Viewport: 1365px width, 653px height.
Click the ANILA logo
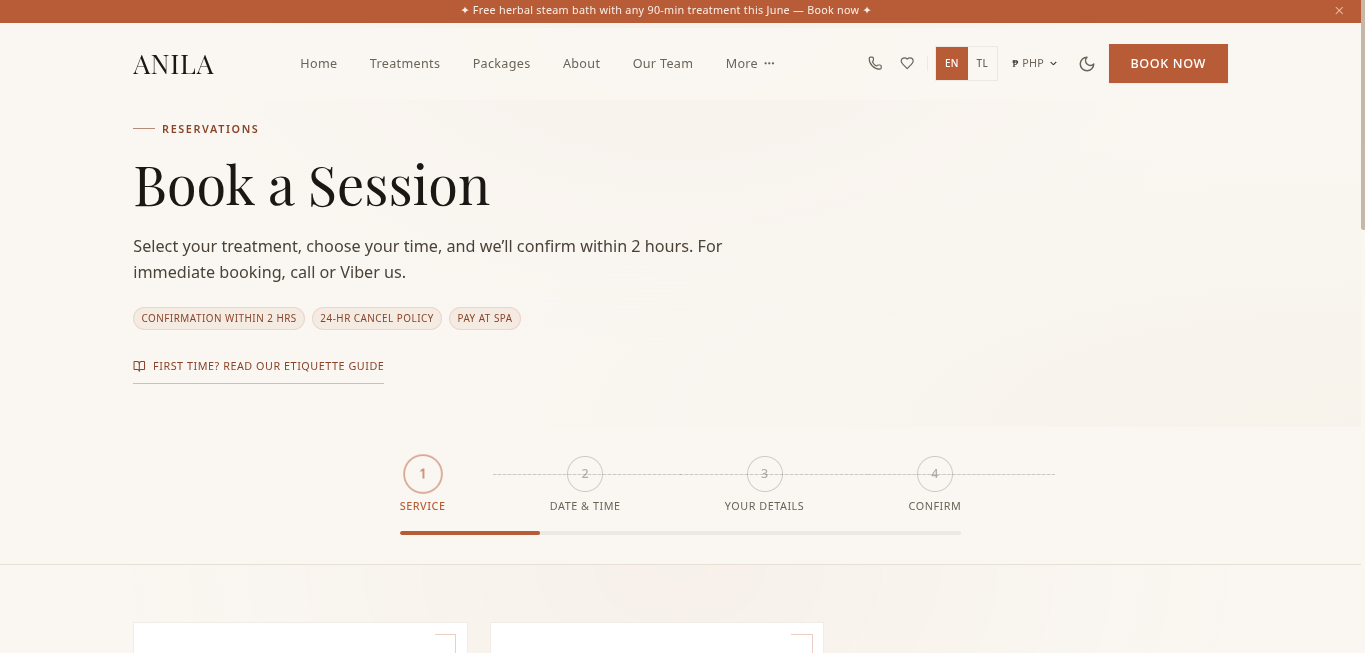coord(174,64)
